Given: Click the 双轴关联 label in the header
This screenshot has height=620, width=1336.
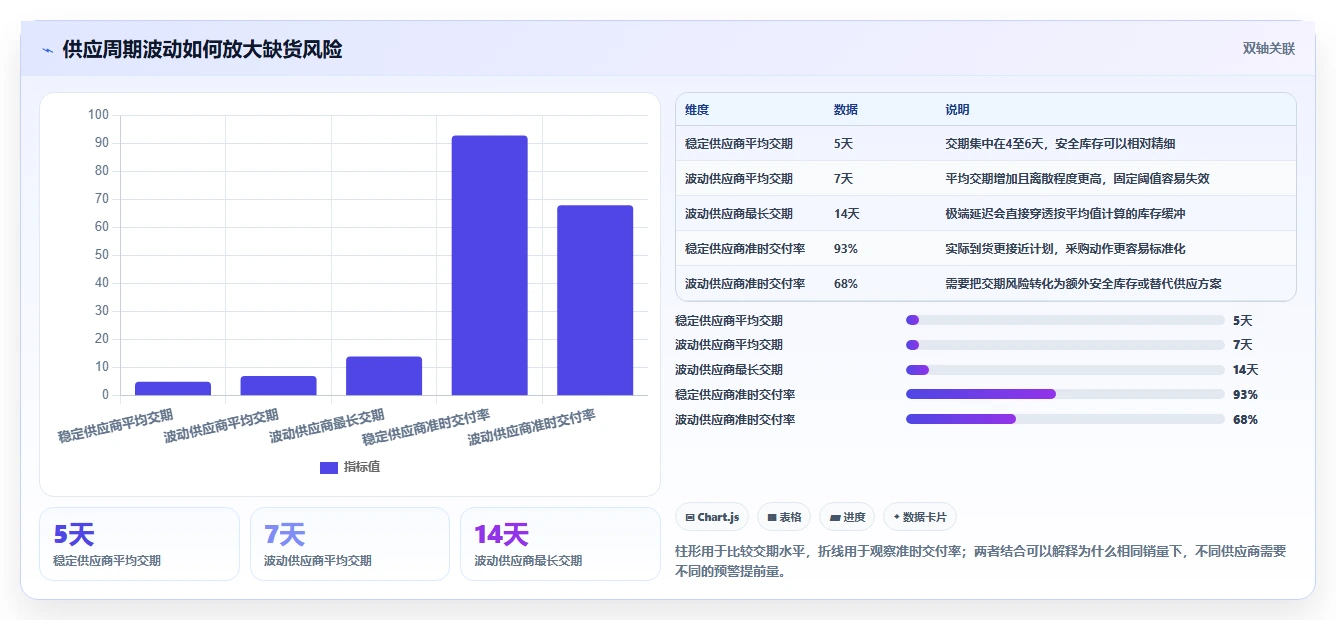Looking at the screenshot, I should pyautogui.click(x=1268, y=49).
